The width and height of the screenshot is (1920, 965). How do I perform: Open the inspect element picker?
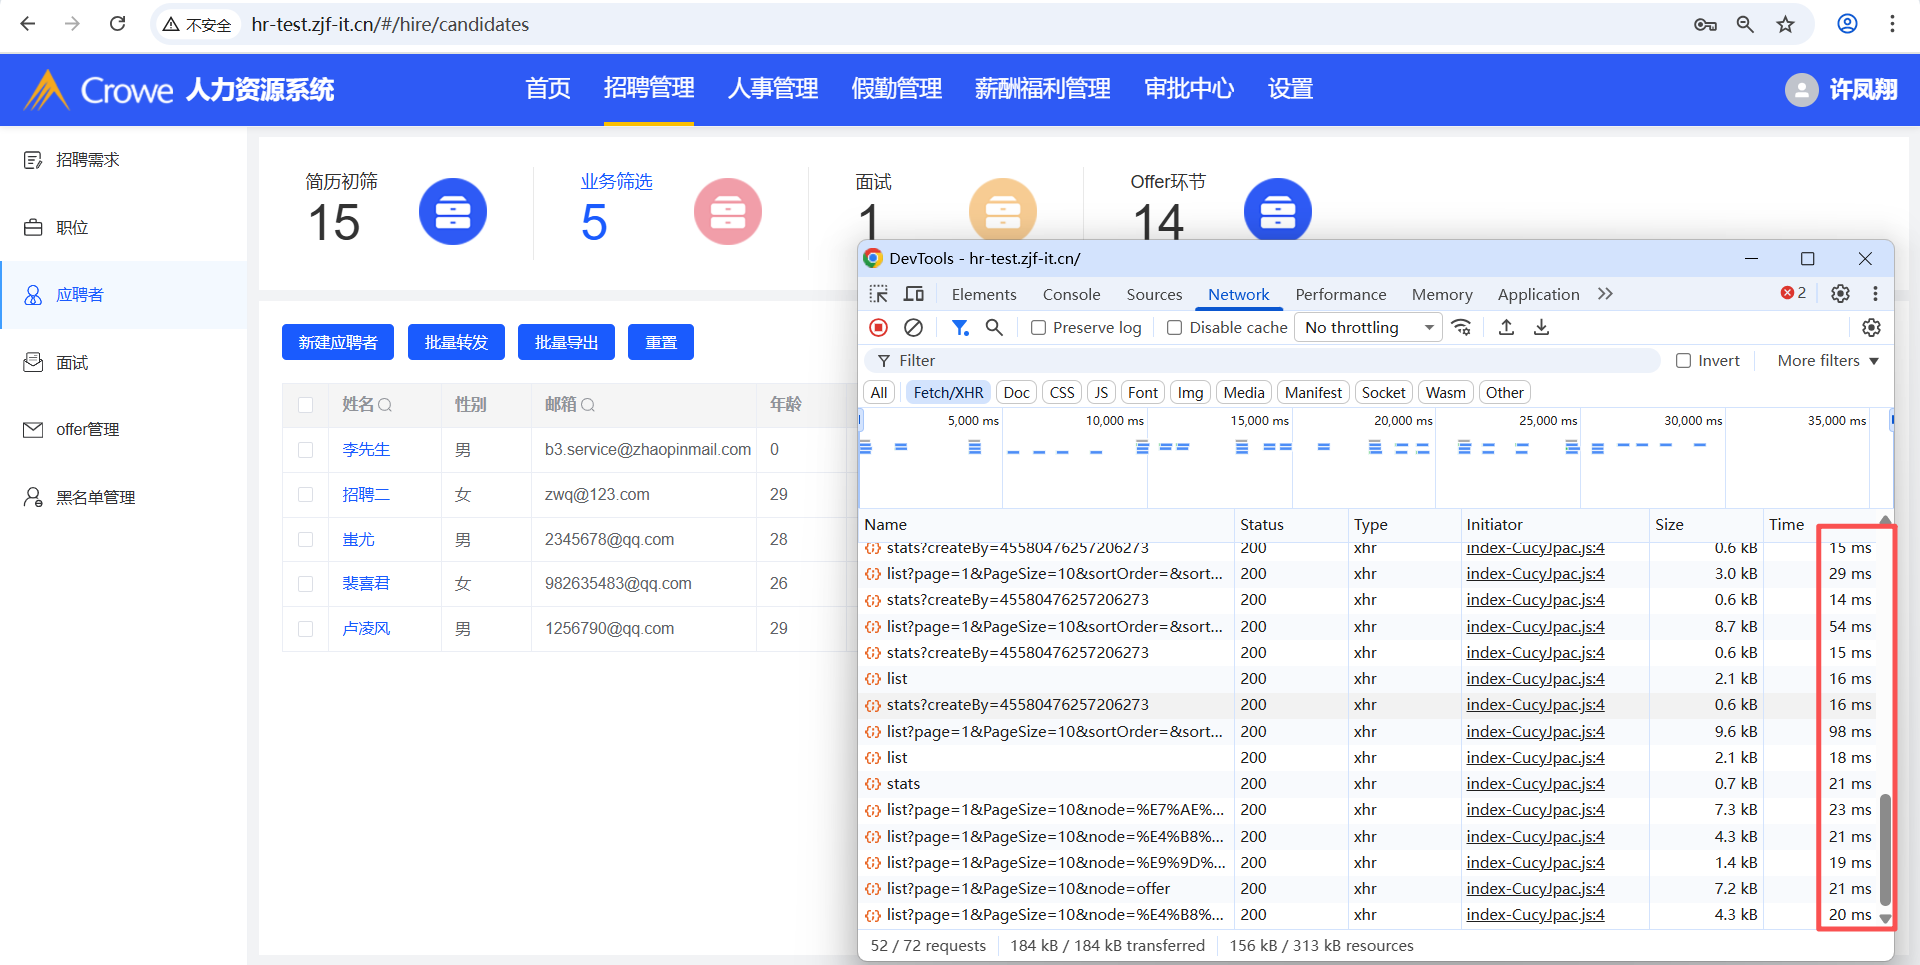[x=878, y=294]
